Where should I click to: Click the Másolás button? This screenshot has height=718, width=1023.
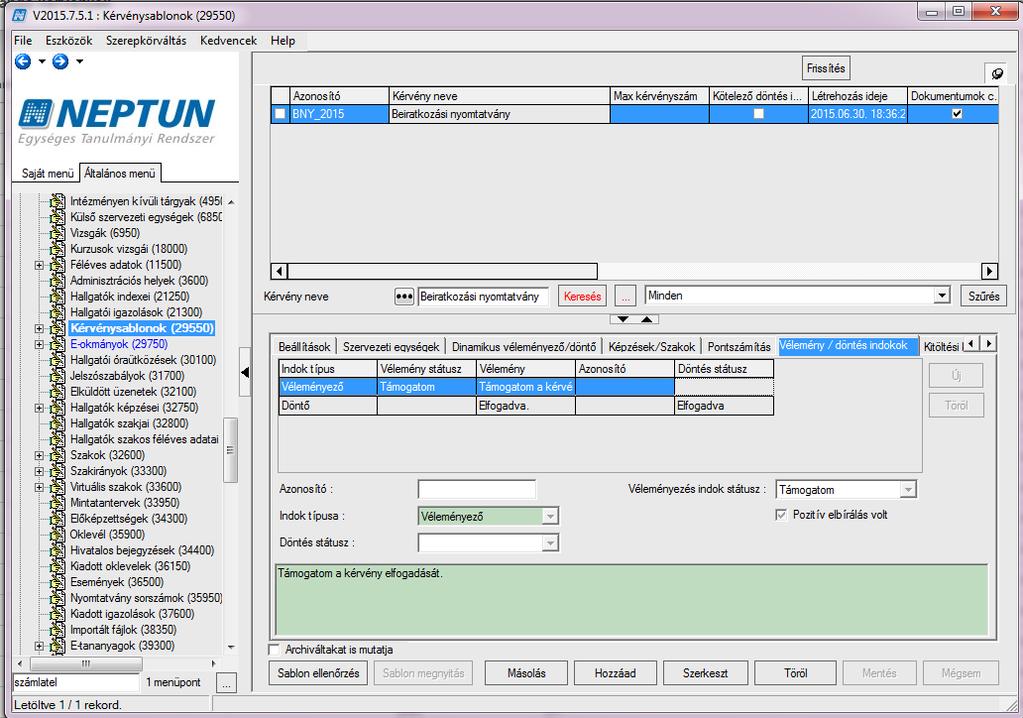(x=527, y=673)
